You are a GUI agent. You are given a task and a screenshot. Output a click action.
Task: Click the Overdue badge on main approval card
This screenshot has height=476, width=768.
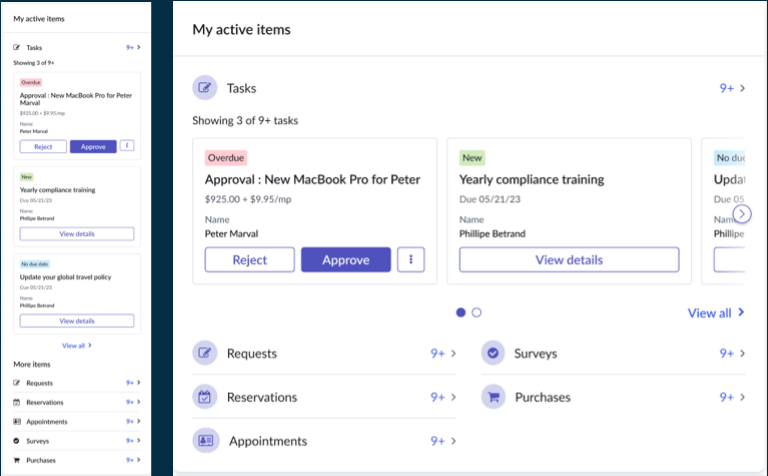pyautogui.click(x=226, y=158)
